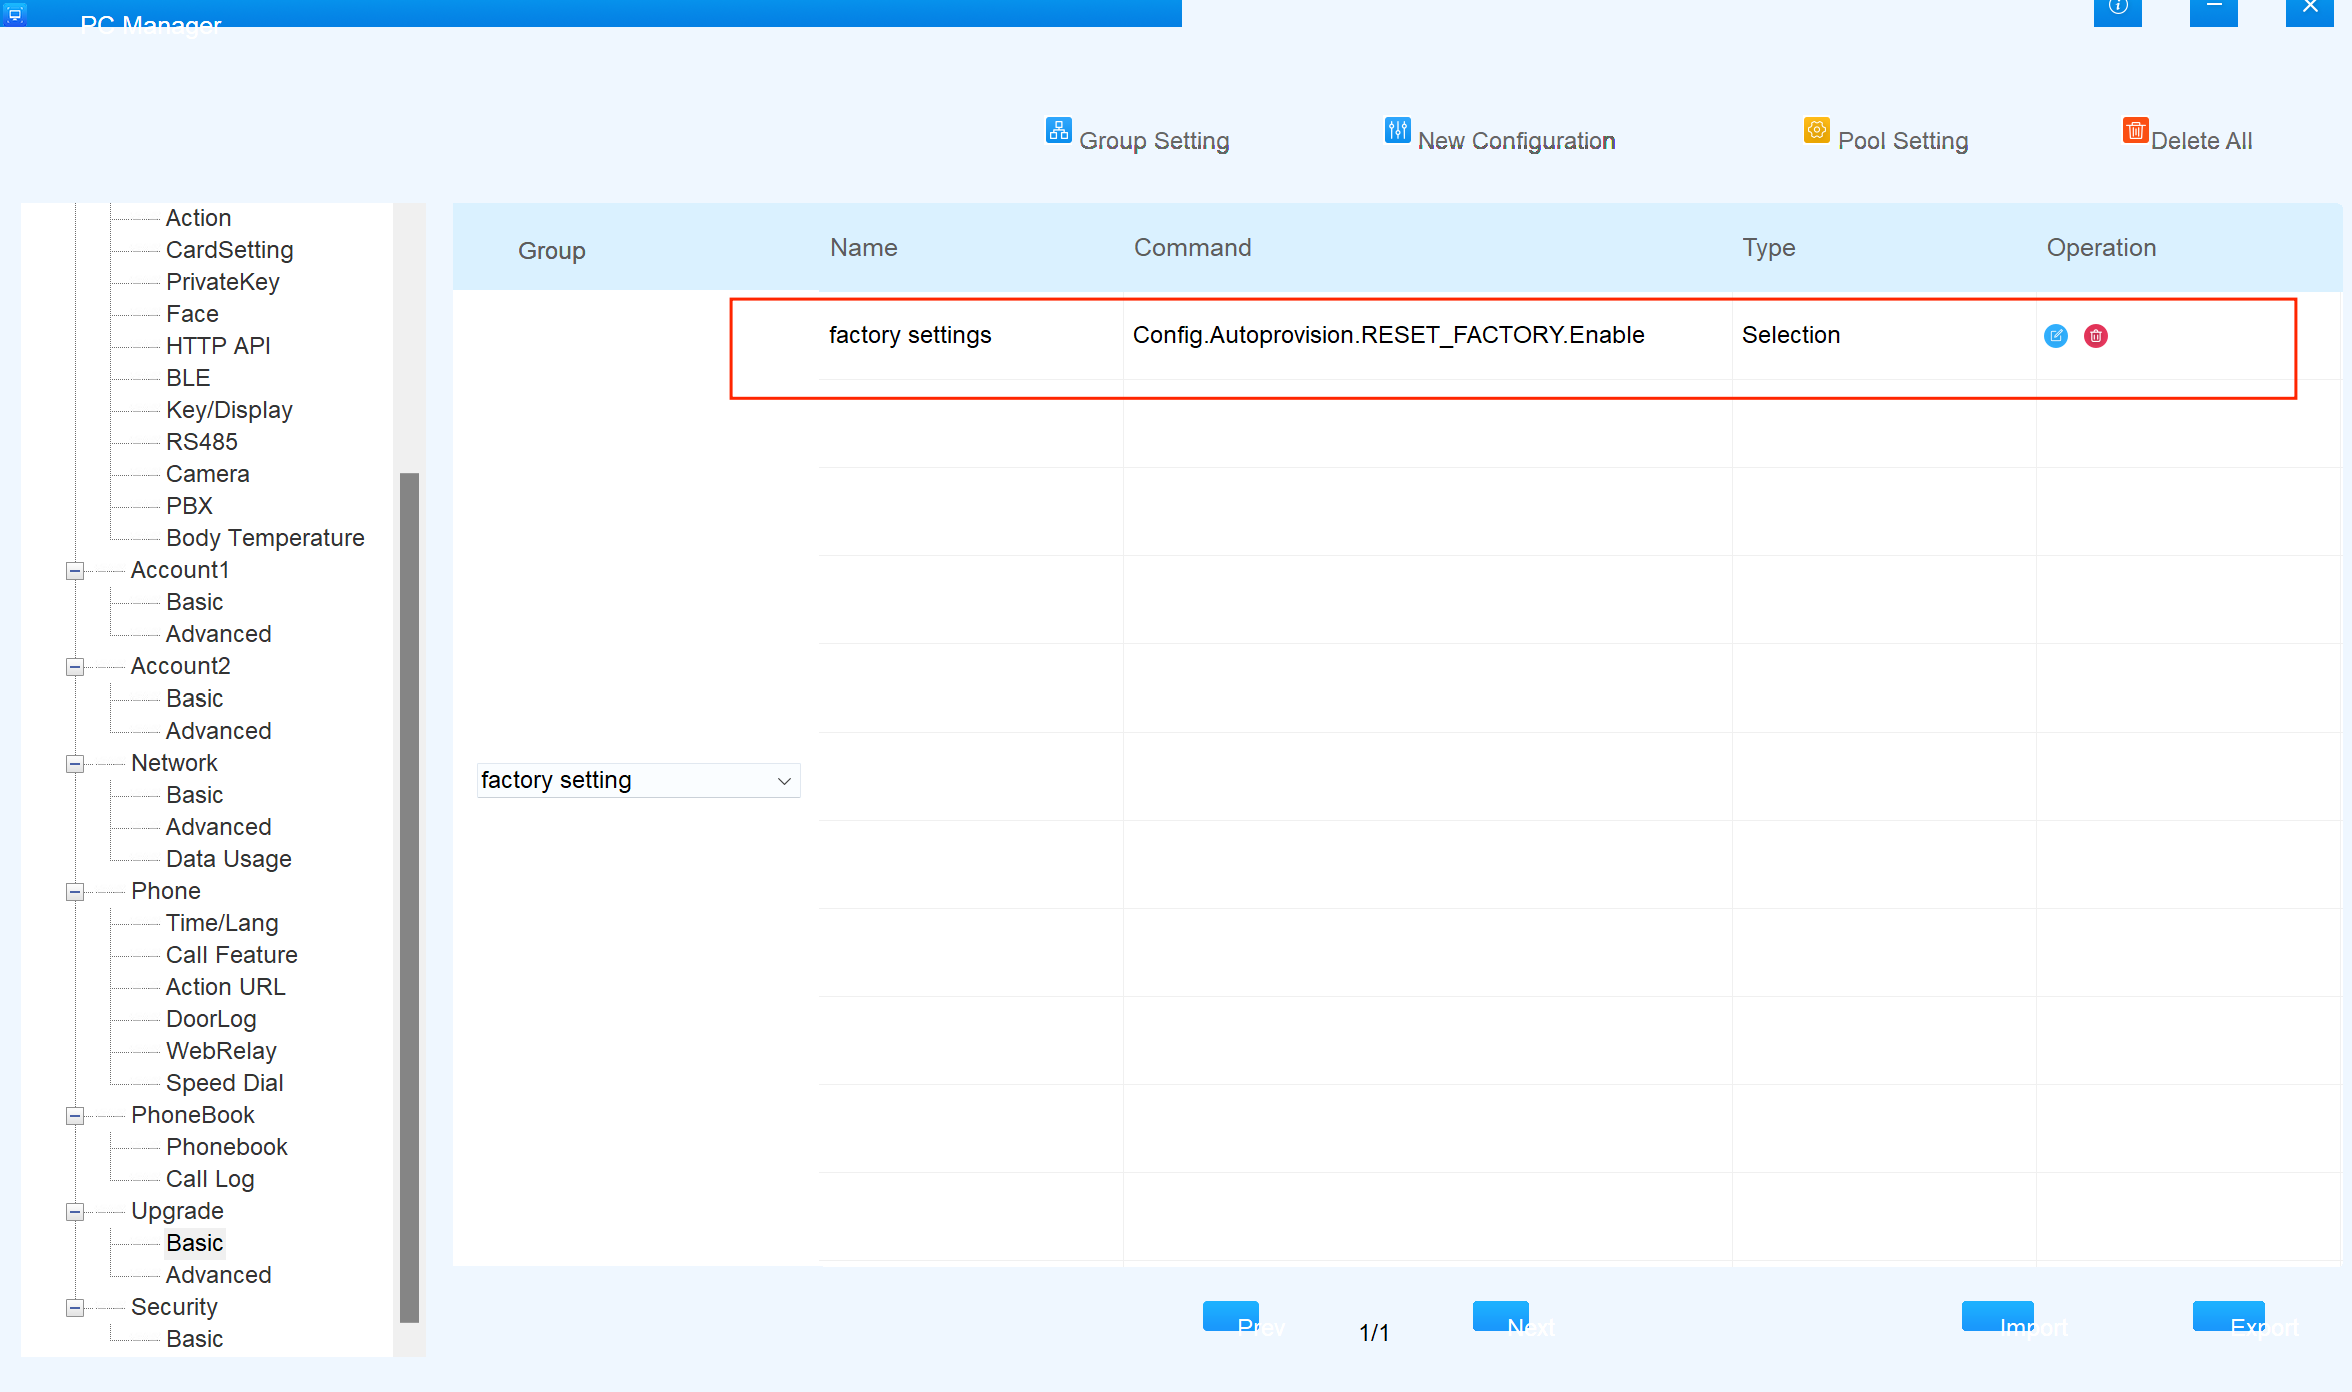Select Advanced under Account2
Image resolution: width=2352 pixels, height=1392 pixels.
(218, 731)
